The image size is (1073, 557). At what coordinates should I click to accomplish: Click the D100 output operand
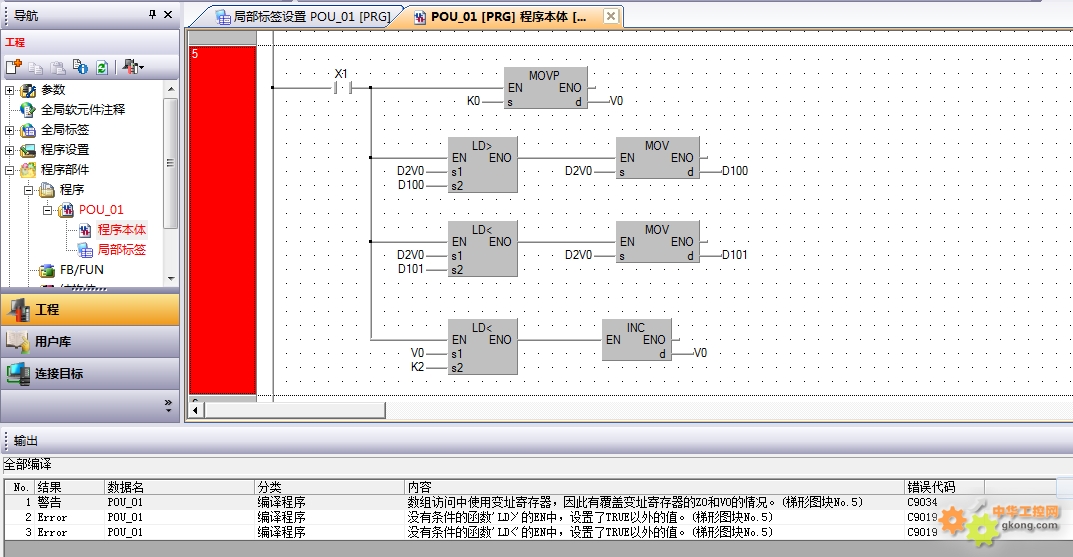(735, 171)
